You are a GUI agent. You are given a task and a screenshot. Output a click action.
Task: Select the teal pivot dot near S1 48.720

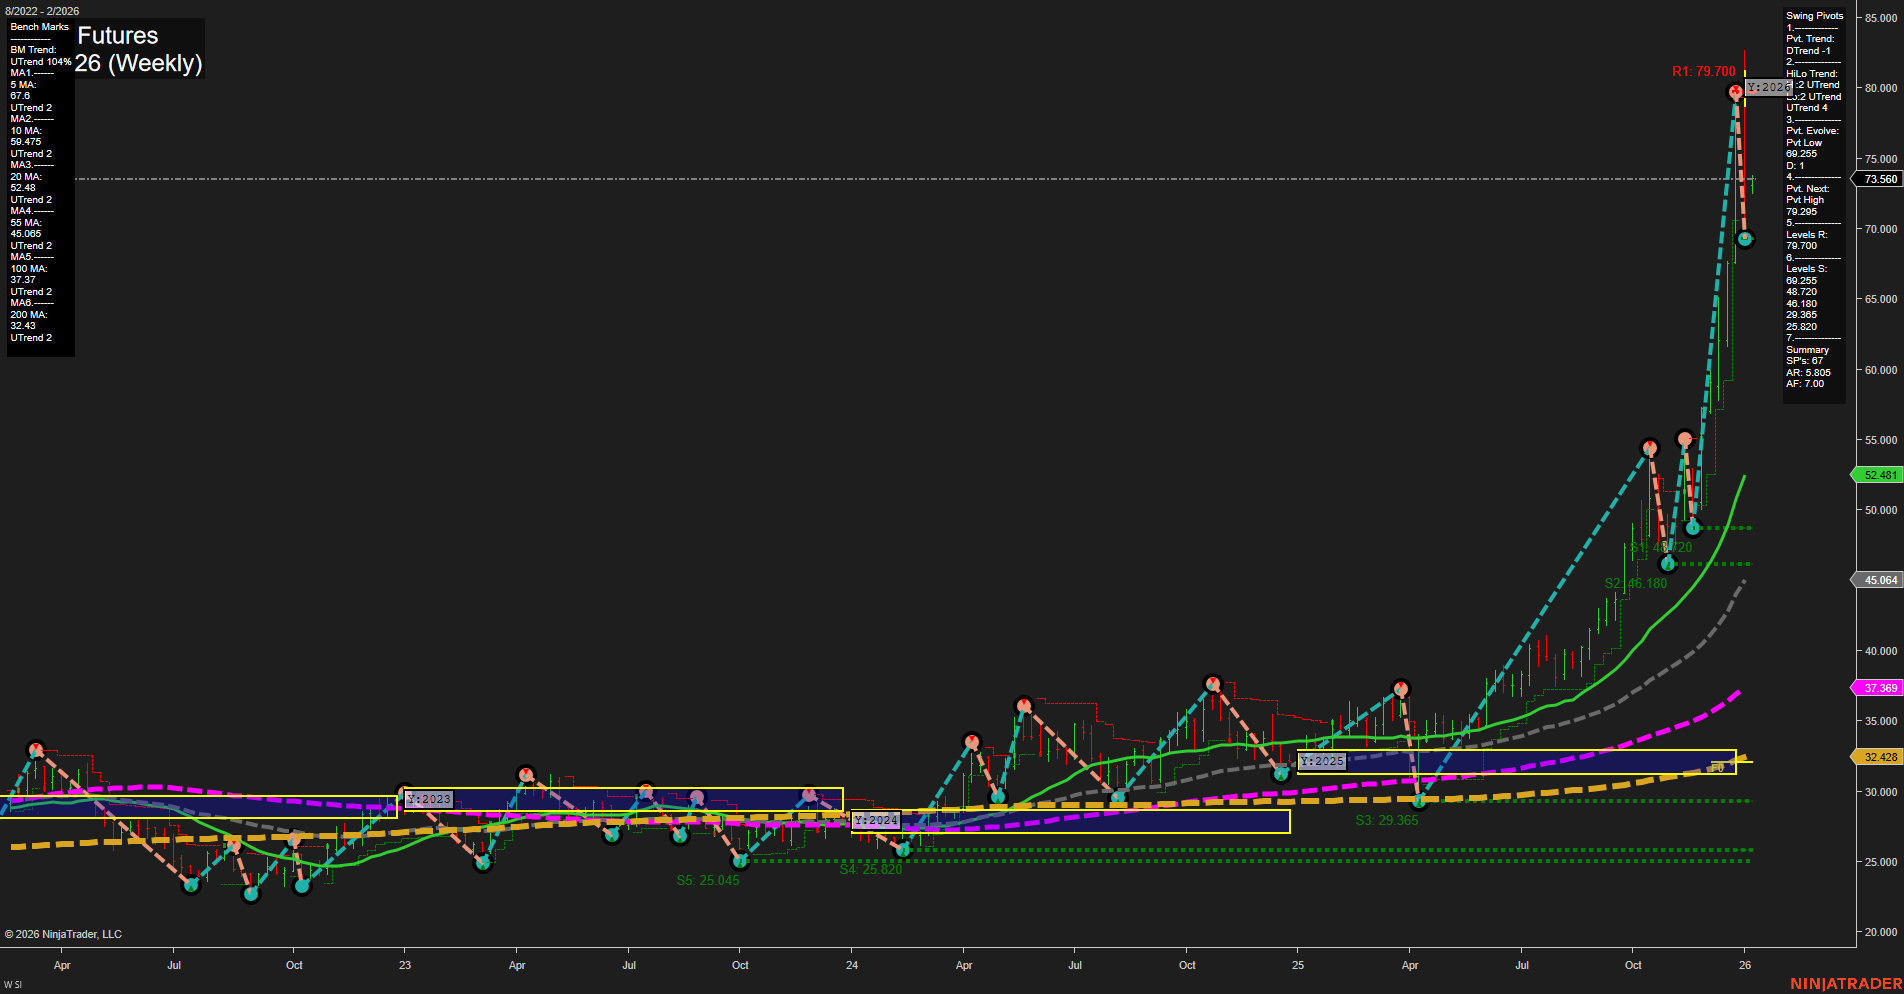1692,528
